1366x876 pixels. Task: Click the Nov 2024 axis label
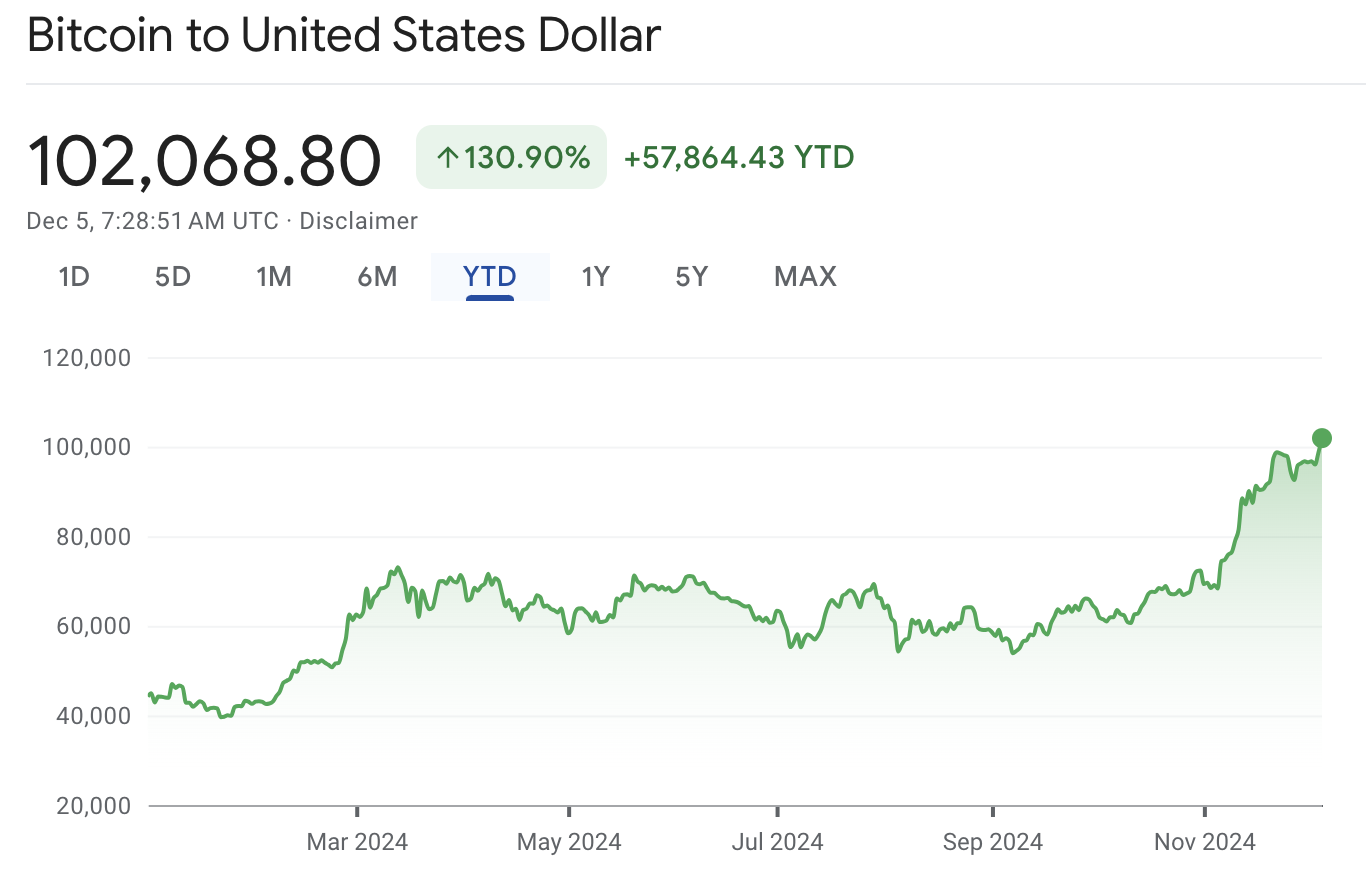point(1205,842)
